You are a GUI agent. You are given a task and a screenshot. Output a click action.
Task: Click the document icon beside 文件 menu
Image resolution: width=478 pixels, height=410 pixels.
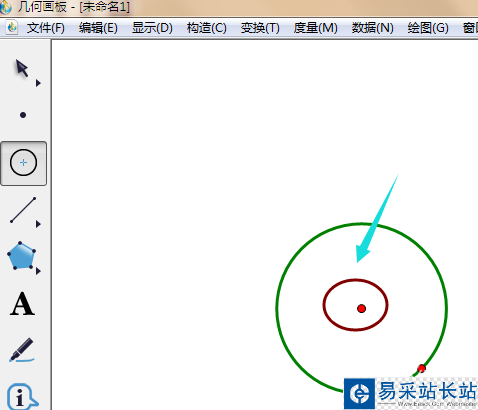point(12,28)
